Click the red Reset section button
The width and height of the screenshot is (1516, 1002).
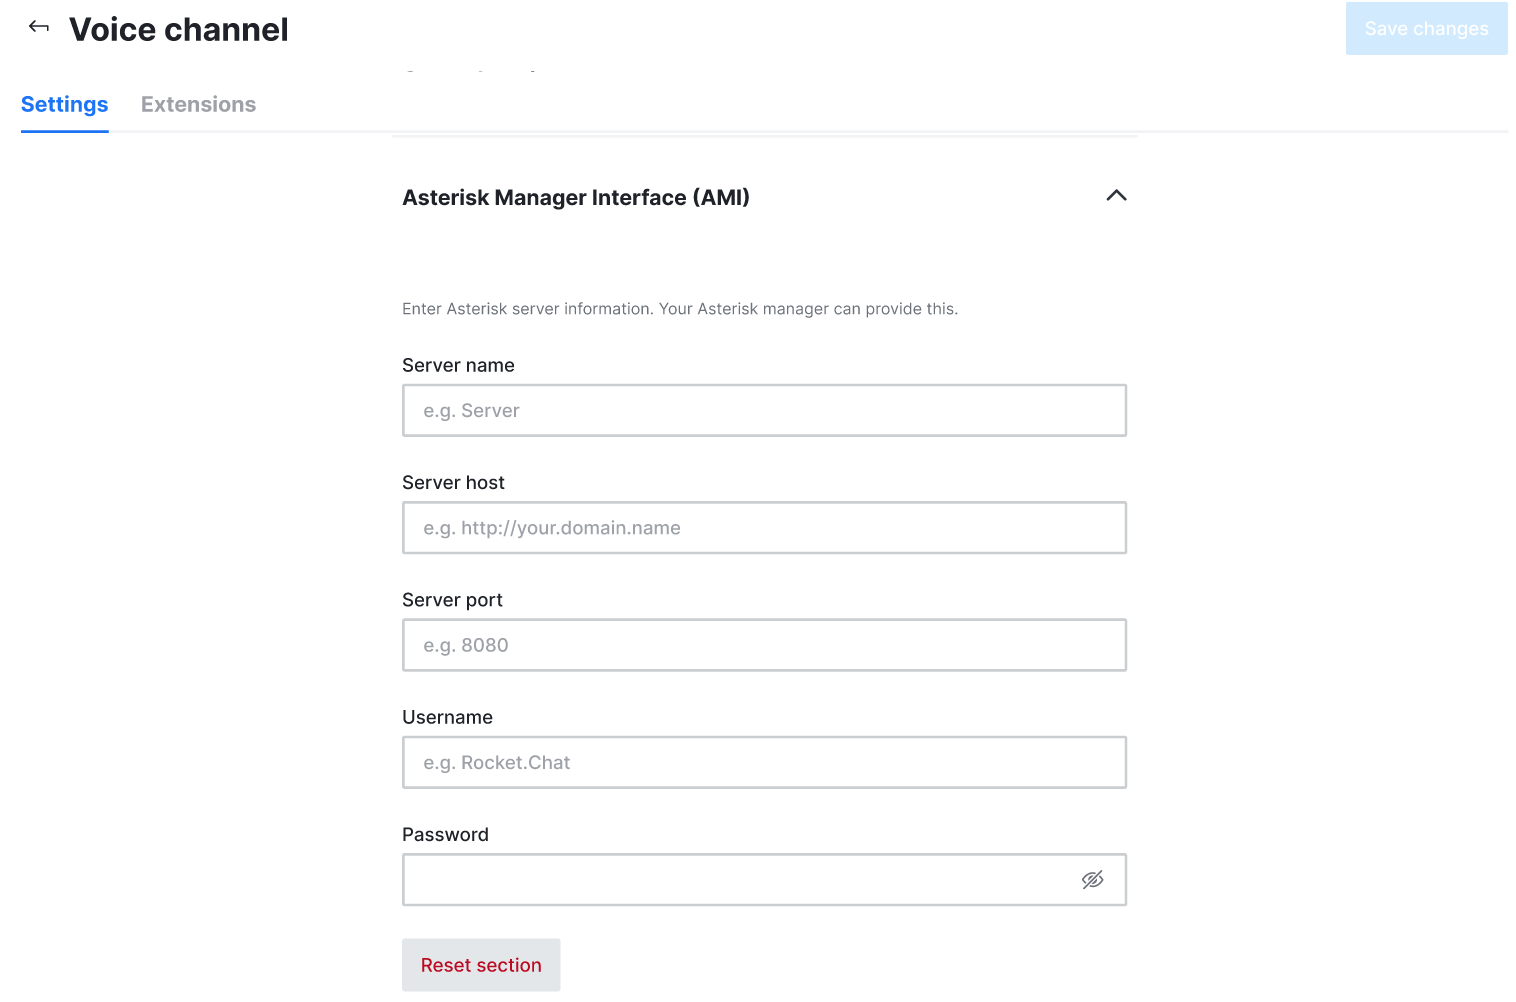(x=481, y=965)
